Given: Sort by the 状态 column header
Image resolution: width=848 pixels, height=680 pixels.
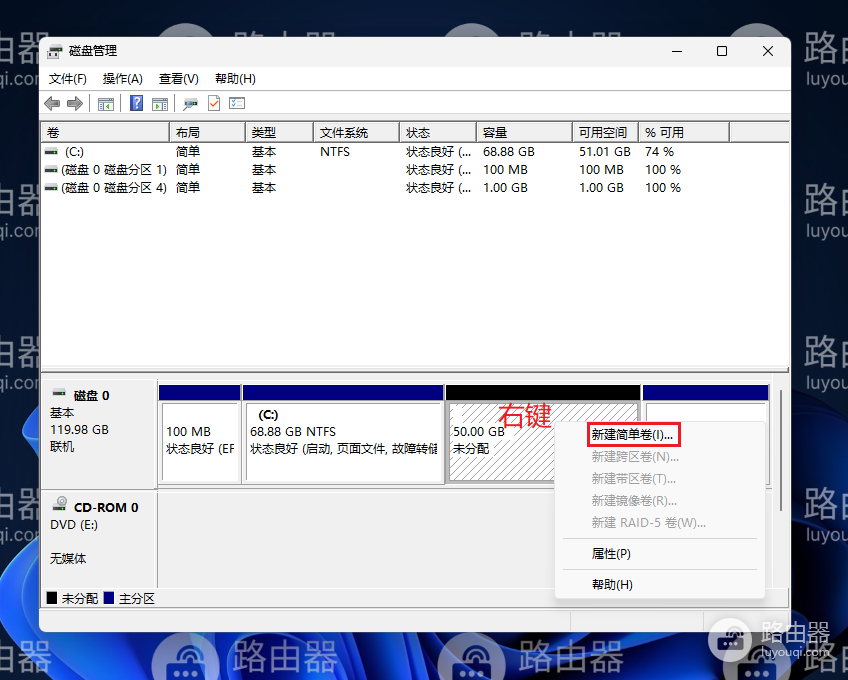Looking at the screenshot, I should coord(438,133).
